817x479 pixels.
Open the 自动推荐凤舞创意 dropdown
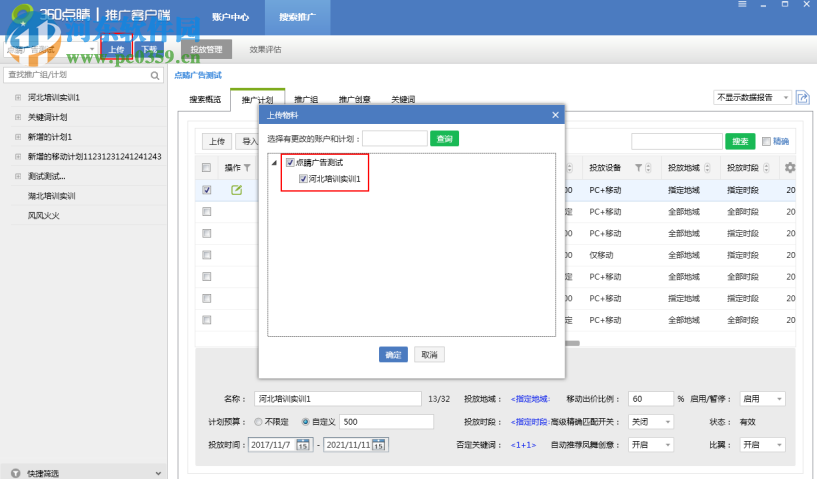[650, 445]
